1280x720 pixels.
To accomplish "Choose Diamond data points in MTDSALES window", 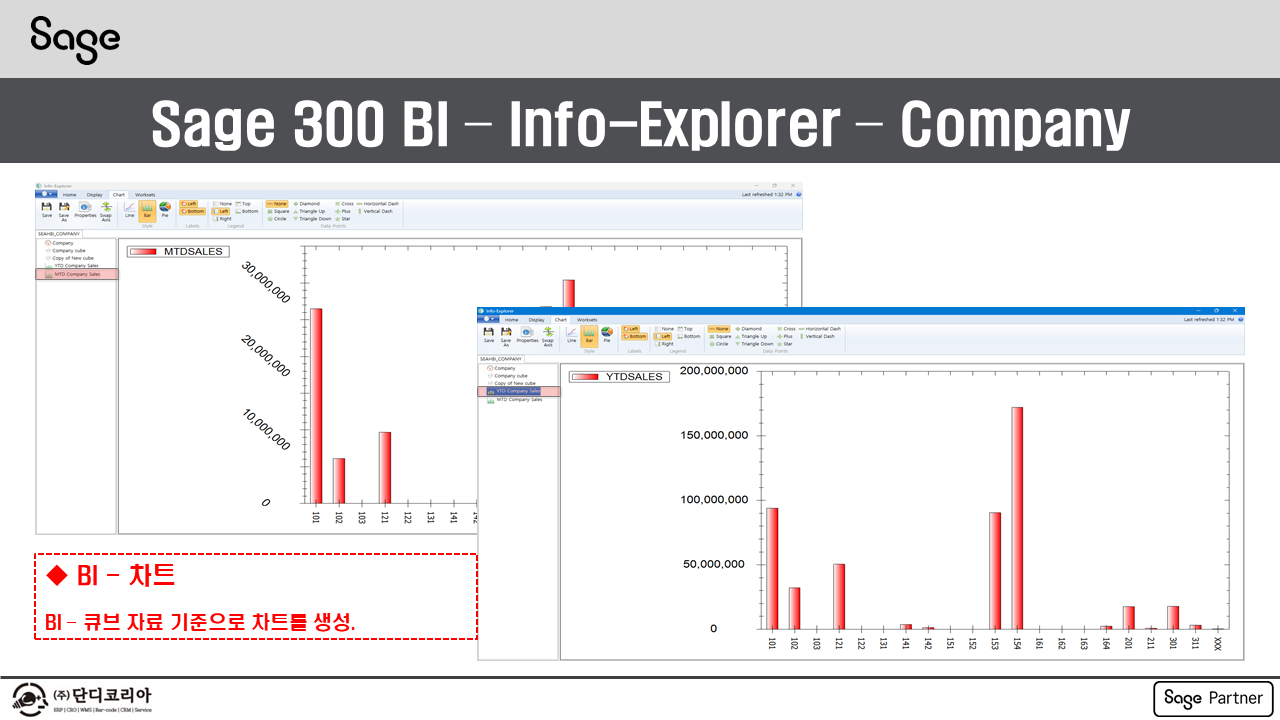I will pos(306,204).
